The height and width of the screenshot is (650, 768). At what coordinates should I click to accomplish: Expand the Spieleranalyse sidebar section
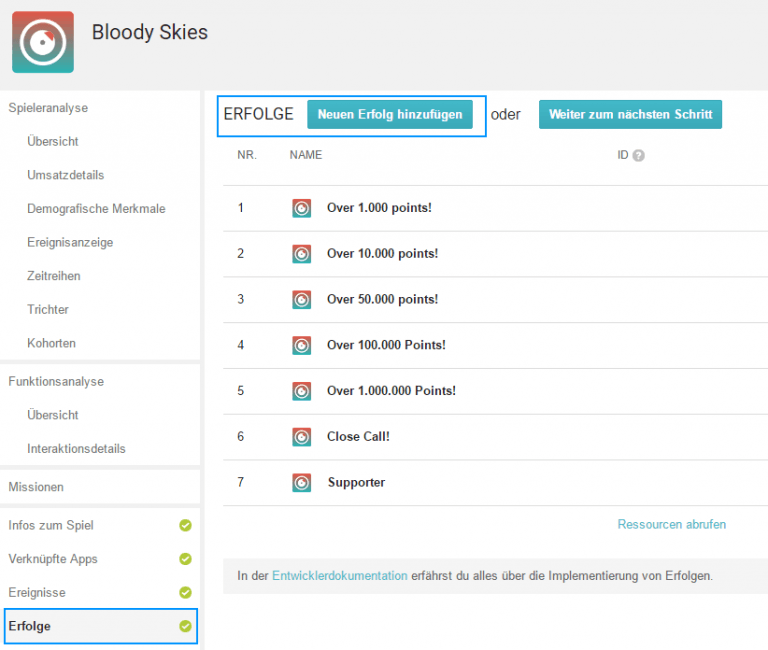[49, 107]
